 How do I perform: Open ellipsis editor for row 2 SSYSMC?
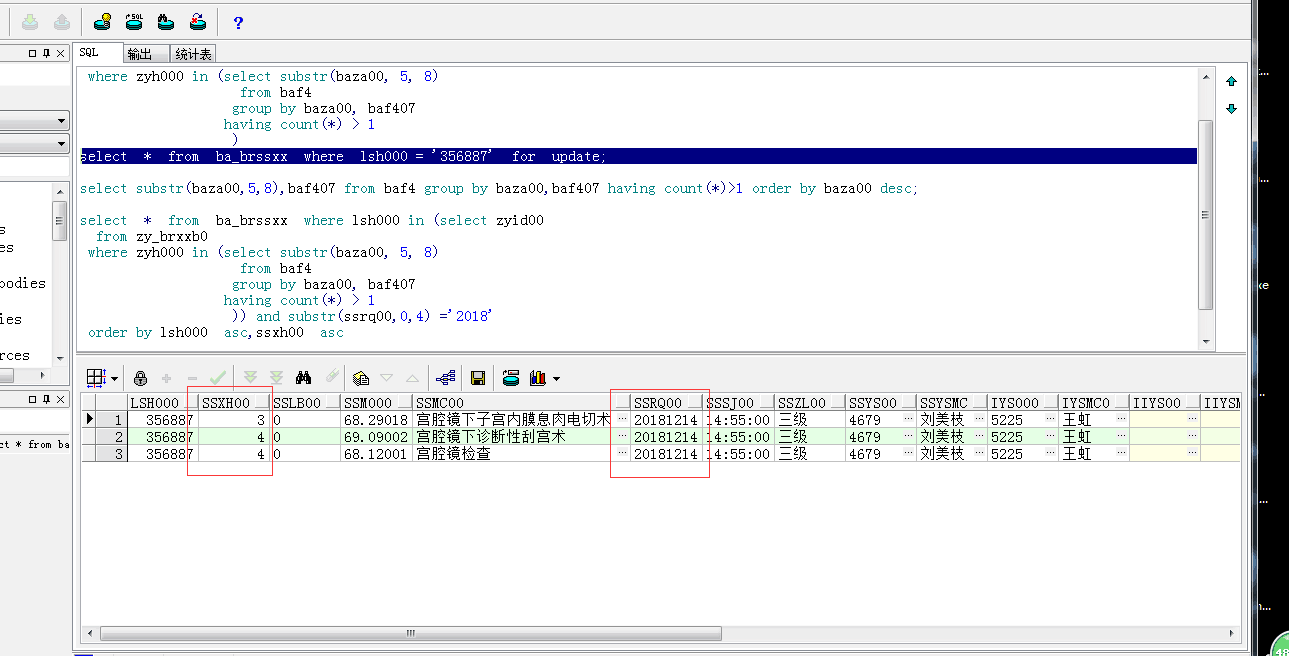(x=981, y=437)
